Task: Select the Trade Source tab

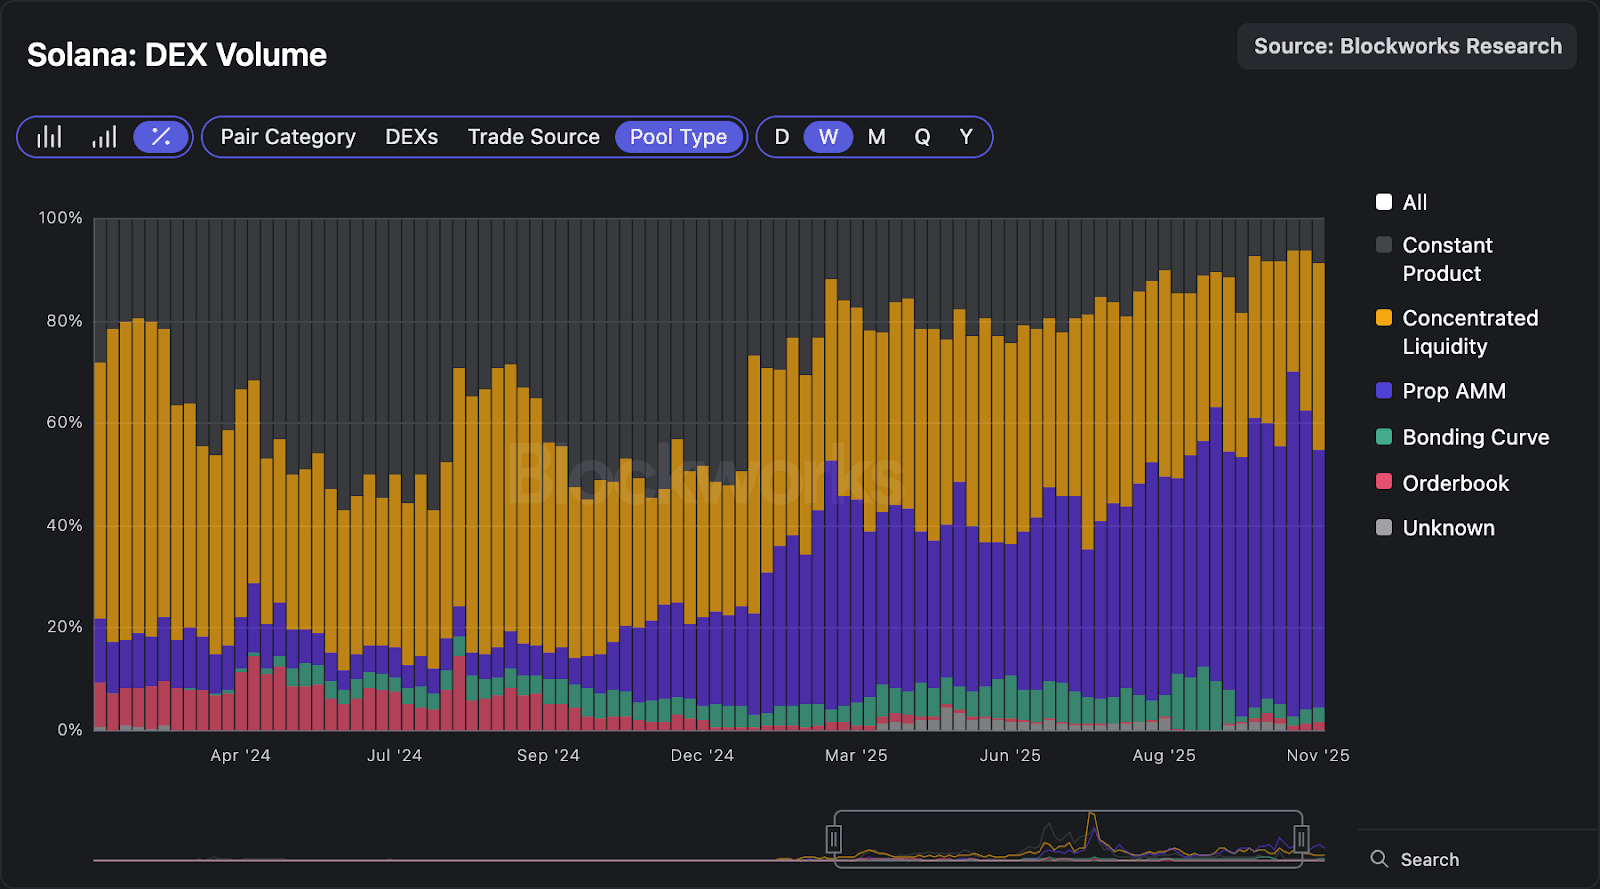Action: [x=533, y=137]
